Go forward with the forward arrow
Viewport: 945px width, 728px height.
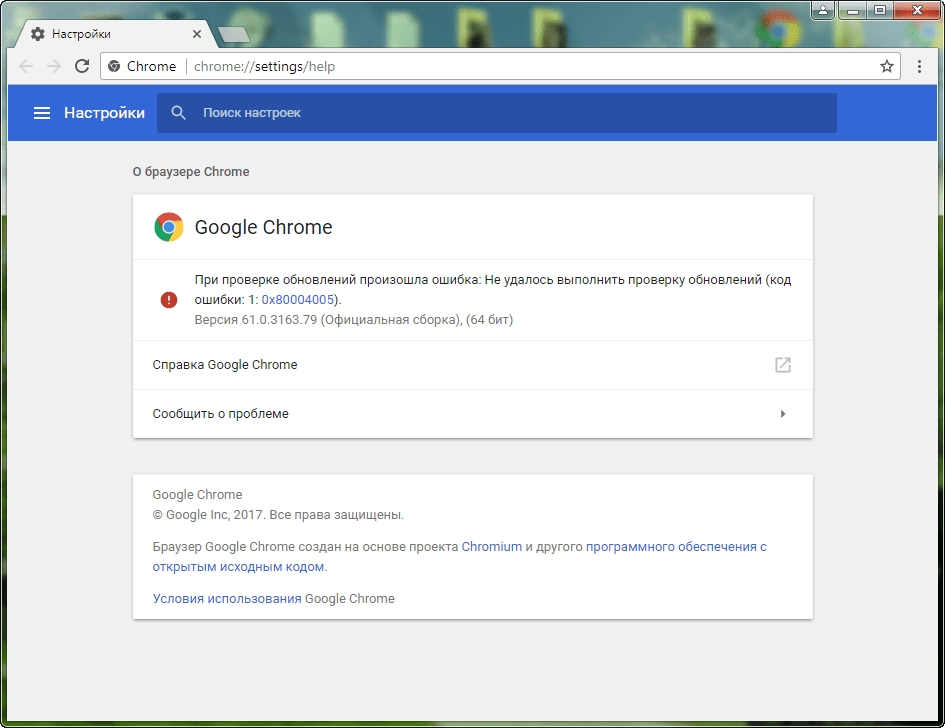pos(54,66)
